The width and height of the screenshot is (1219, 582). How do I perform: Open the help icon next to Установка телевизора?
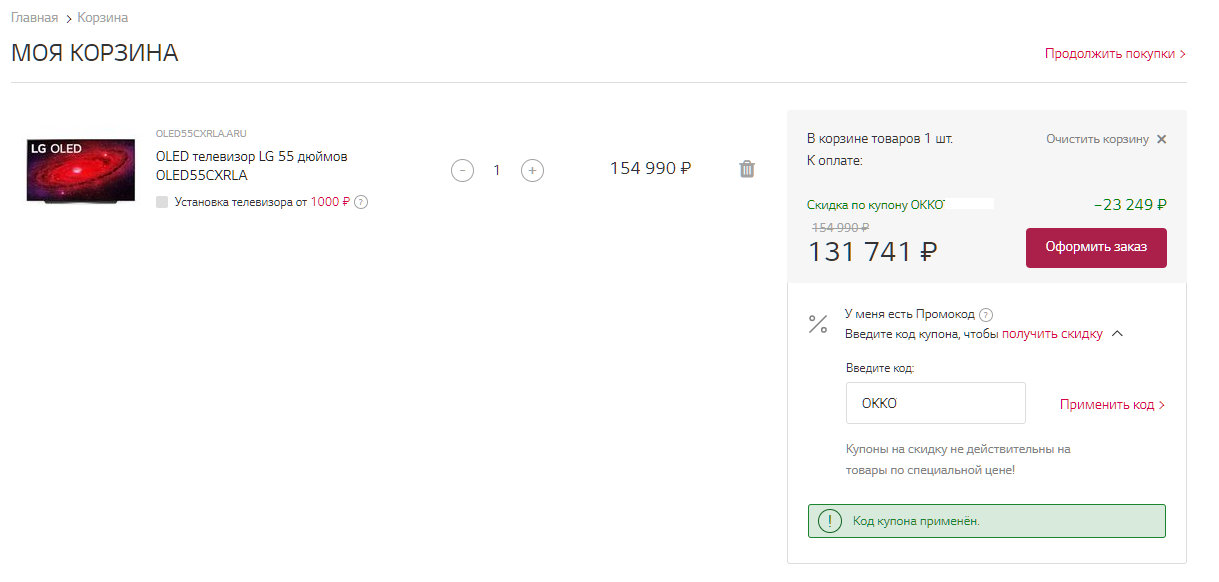[361, 202]
